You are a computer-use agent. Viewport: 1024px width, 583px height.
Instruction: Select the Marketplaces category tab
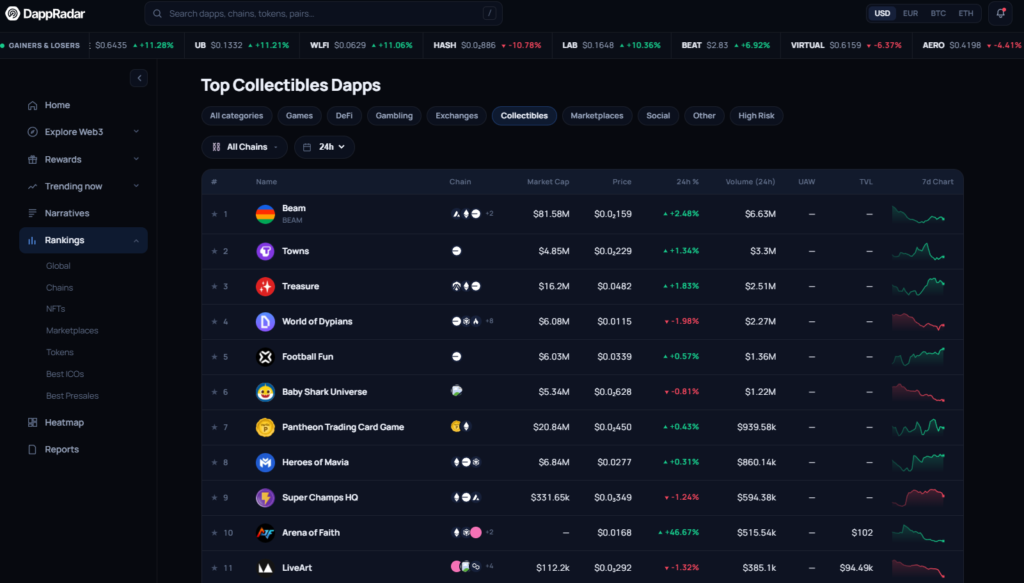point(597,116)
